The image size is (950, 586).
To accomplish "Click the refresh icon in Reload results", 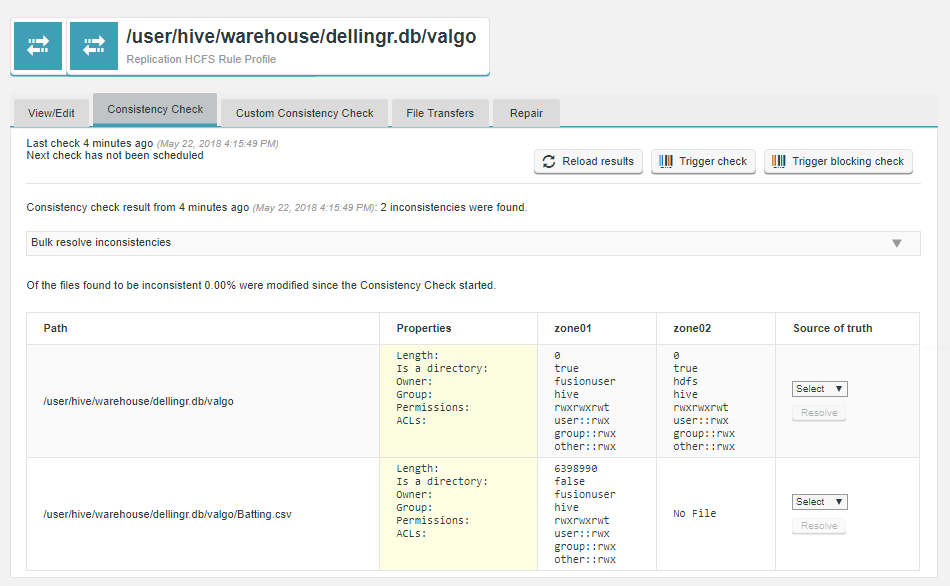I will (549, 162).
